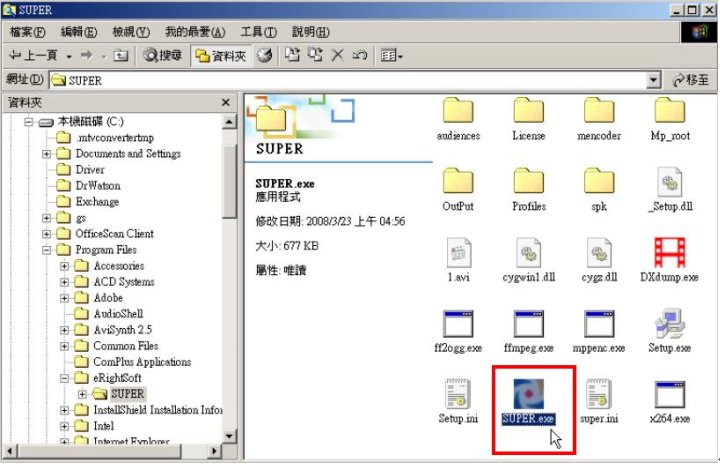The width and height of the screenshot is (720, 464).
Task: Click folder tree scroll right arrow
Action: coord(214,451)
